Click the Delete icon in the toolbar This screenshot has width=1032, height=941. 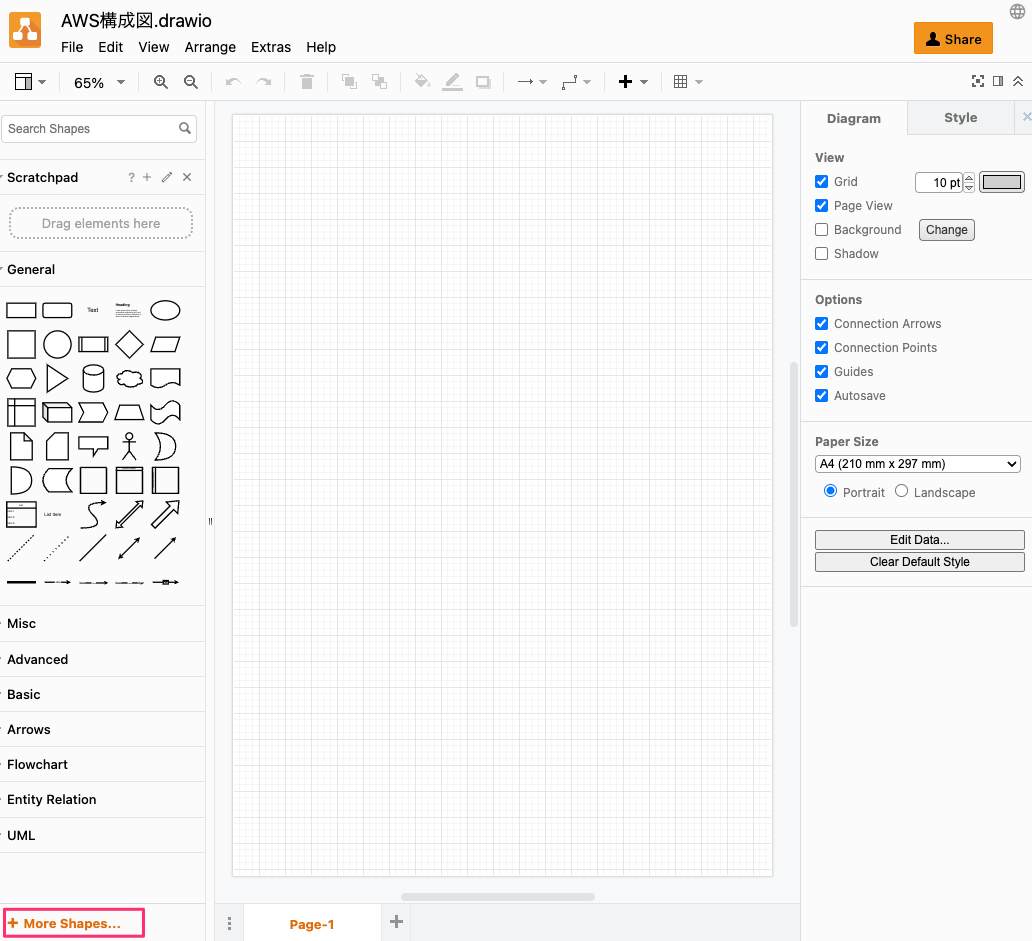pyautogui.click(x=306, y=82)
